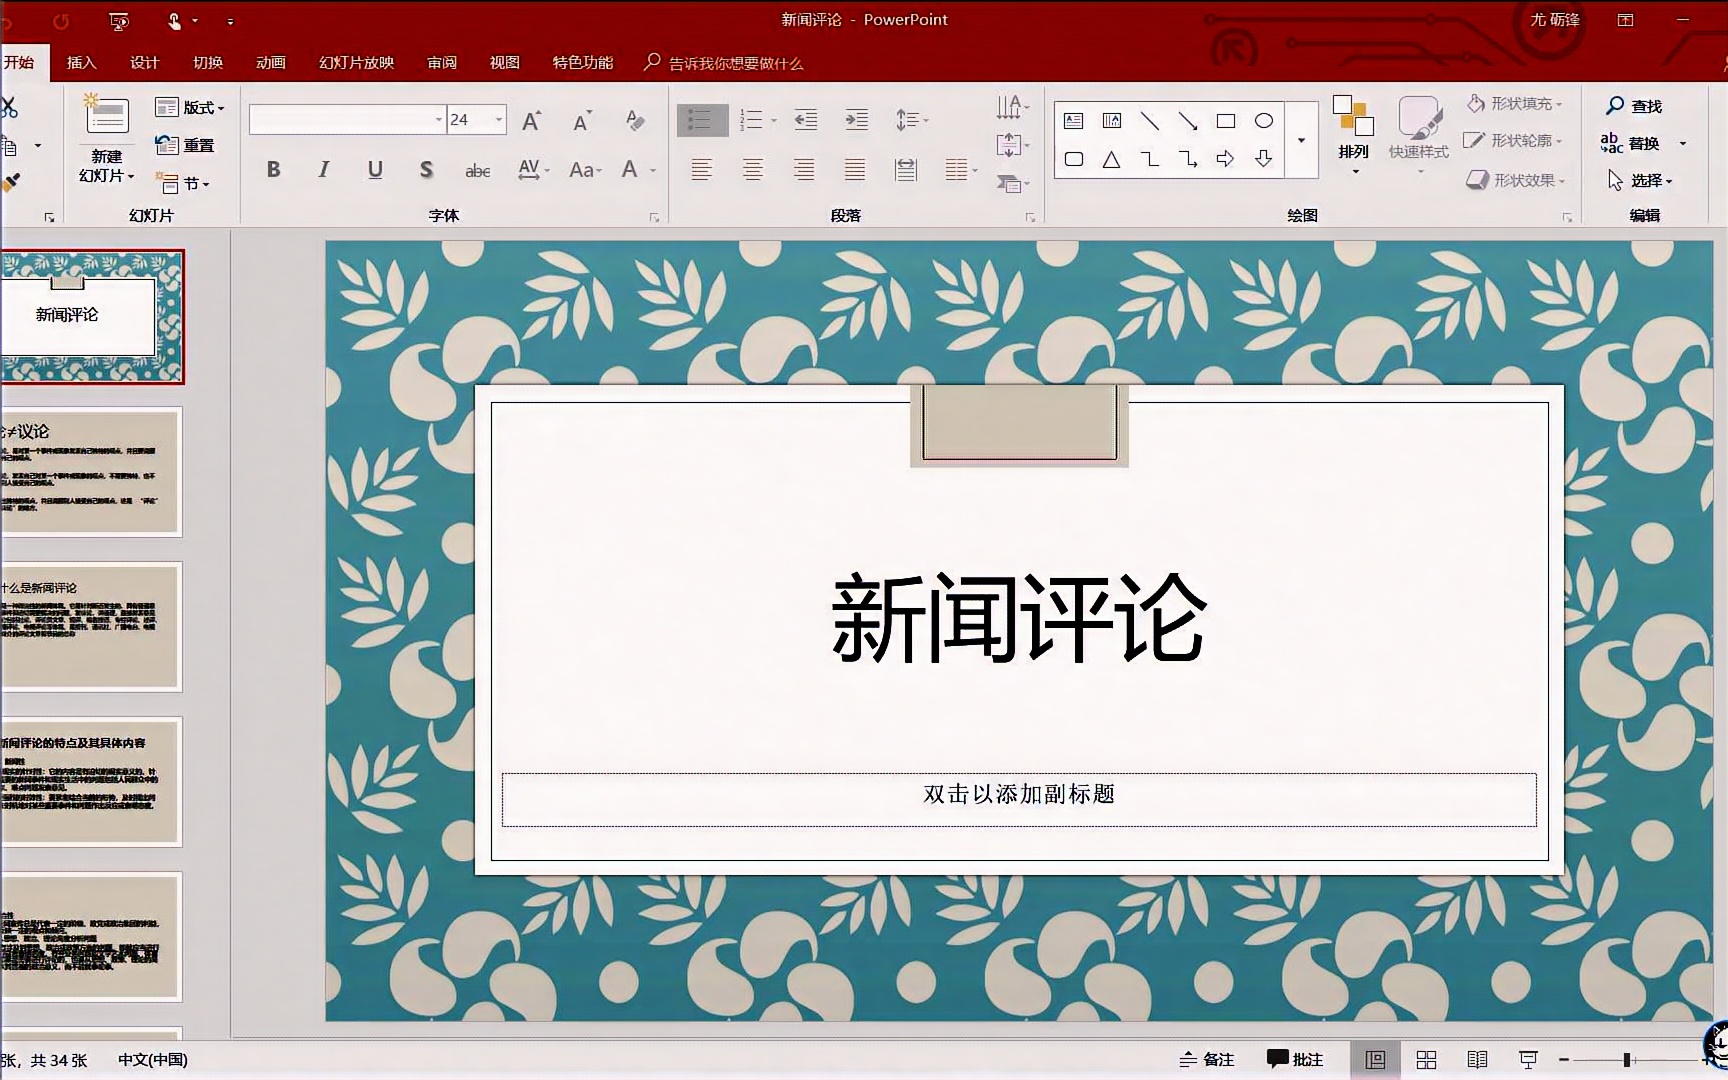The height and width of the screenshot is (1080, 1728).
Task: Select the second slide thumbnail ≠议论
Action: point(90,471)
